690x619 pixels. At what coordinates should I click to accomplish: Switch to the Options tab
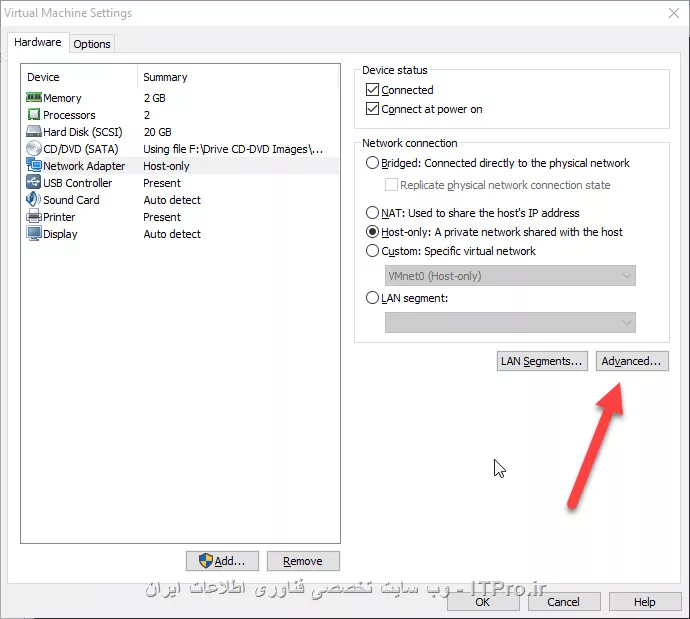[x=92, y=44]
